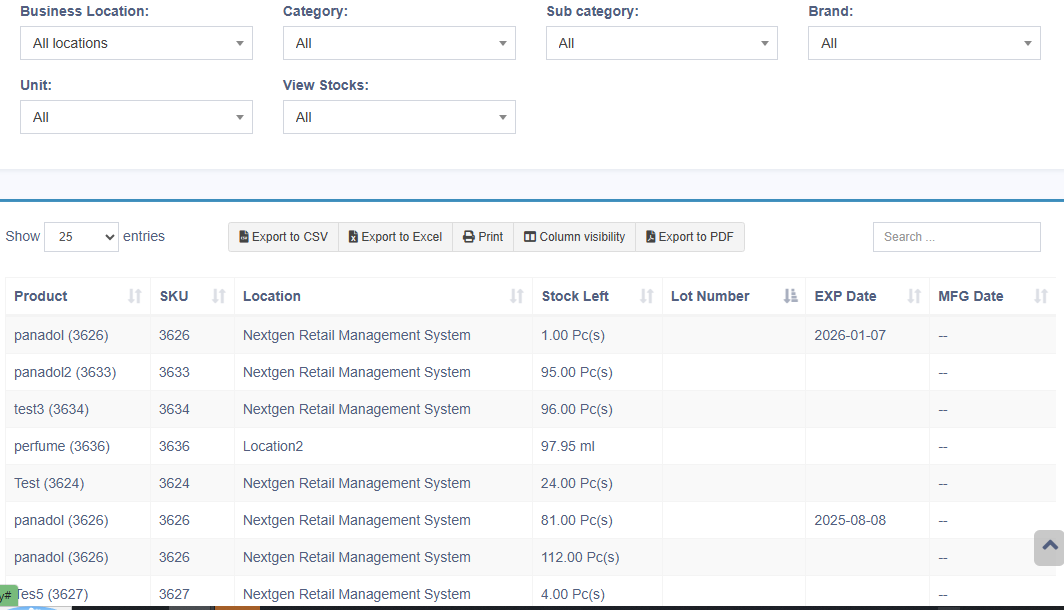Viewport: 1064px width, 610px height.
Task: Open the View Stocks dropdown
Action: [399, 117]
